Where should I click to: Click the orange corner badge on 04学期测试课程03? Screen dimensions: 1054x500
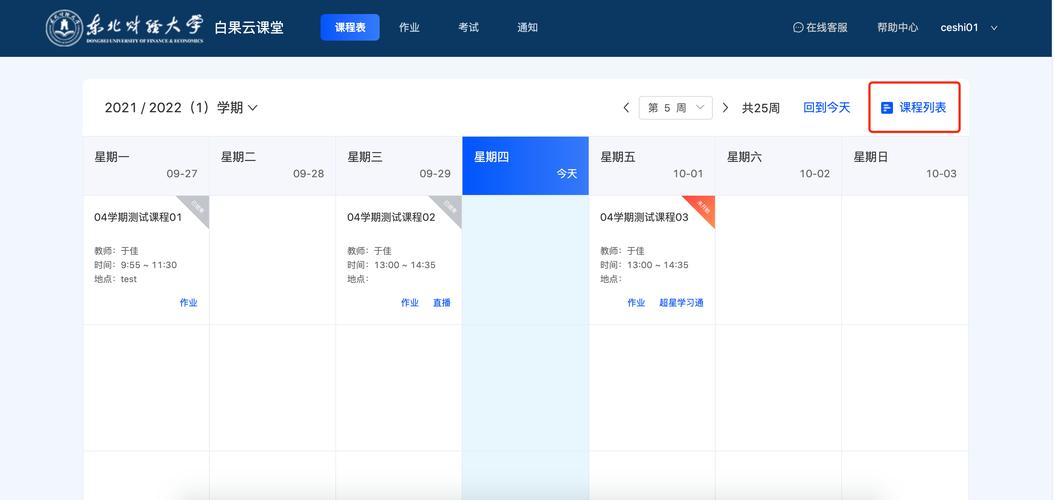tap(704, 207)
